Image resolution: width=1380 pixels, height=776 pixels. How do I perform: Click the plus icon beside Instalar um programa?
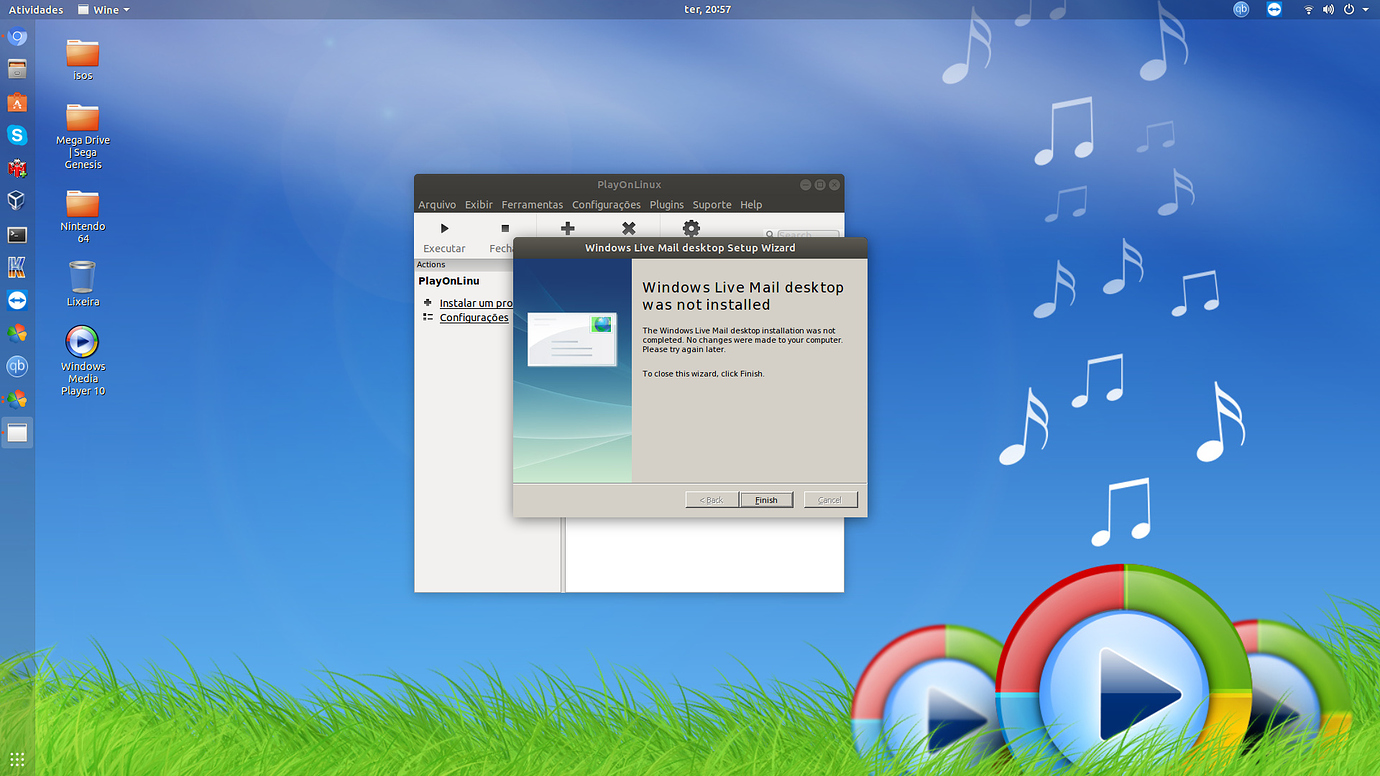click(428, 302)
